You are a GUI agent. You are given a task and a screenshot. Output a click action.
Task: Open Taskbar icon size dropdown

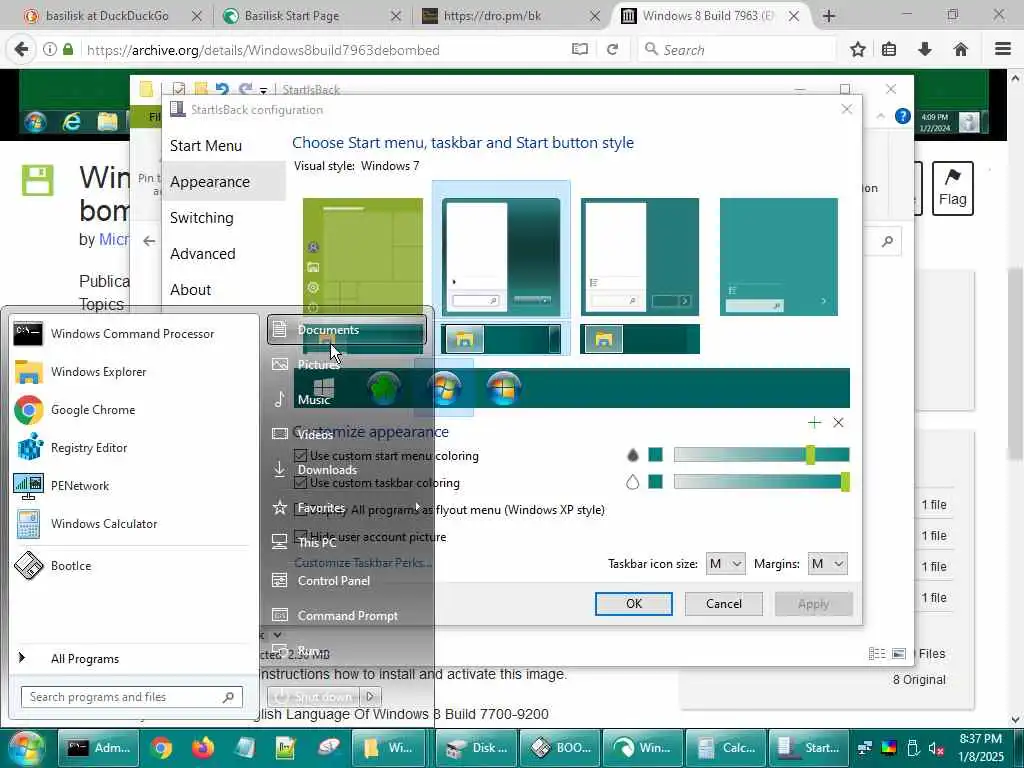pyautogui.click(x=725, y=564)
